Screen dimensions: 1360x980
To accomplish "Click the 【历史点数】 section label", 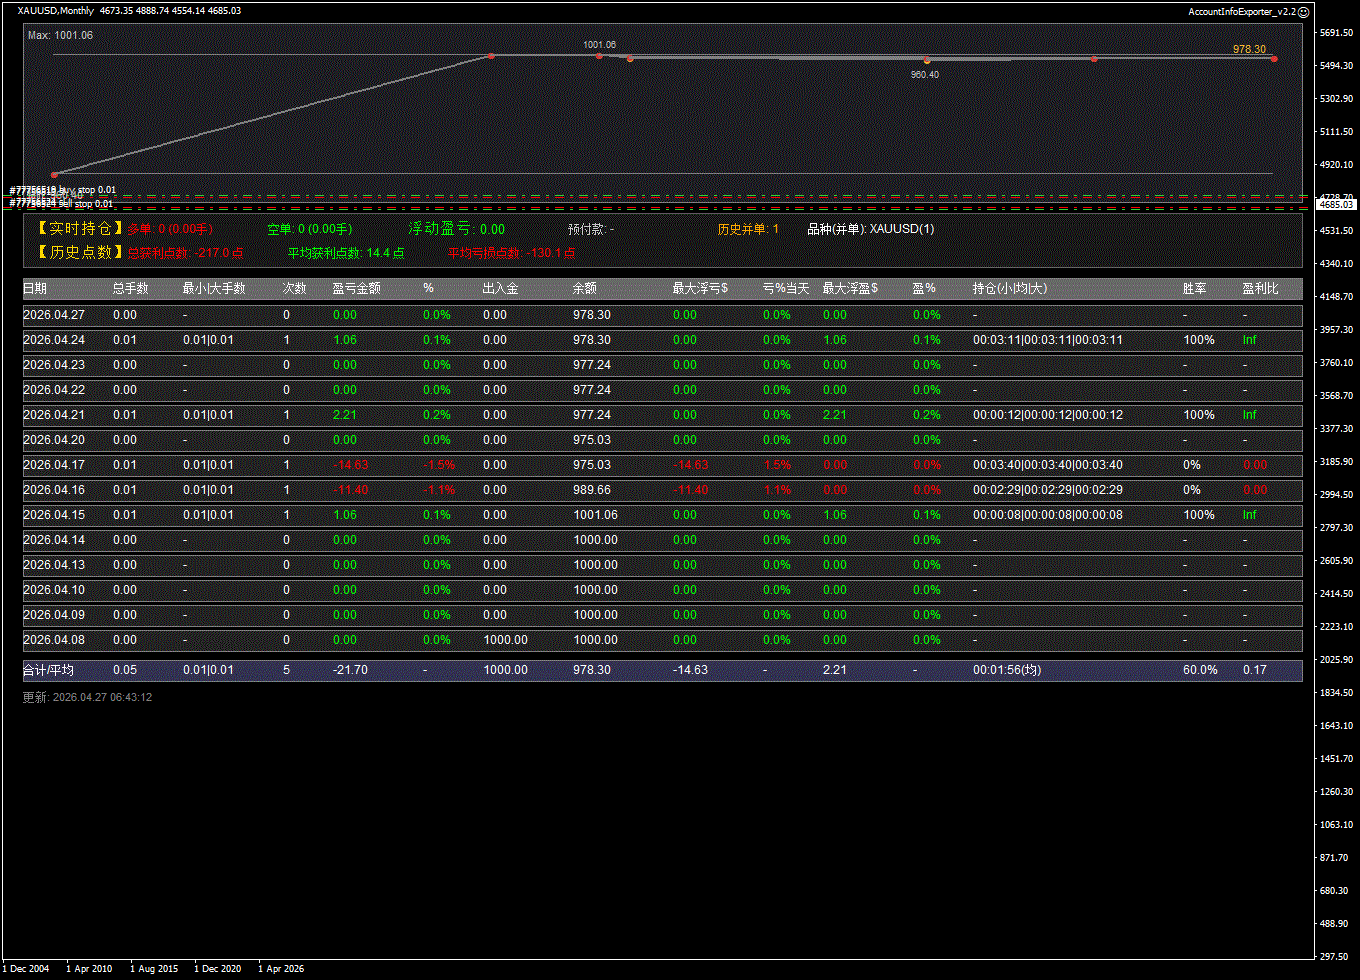I will (80, 253).
